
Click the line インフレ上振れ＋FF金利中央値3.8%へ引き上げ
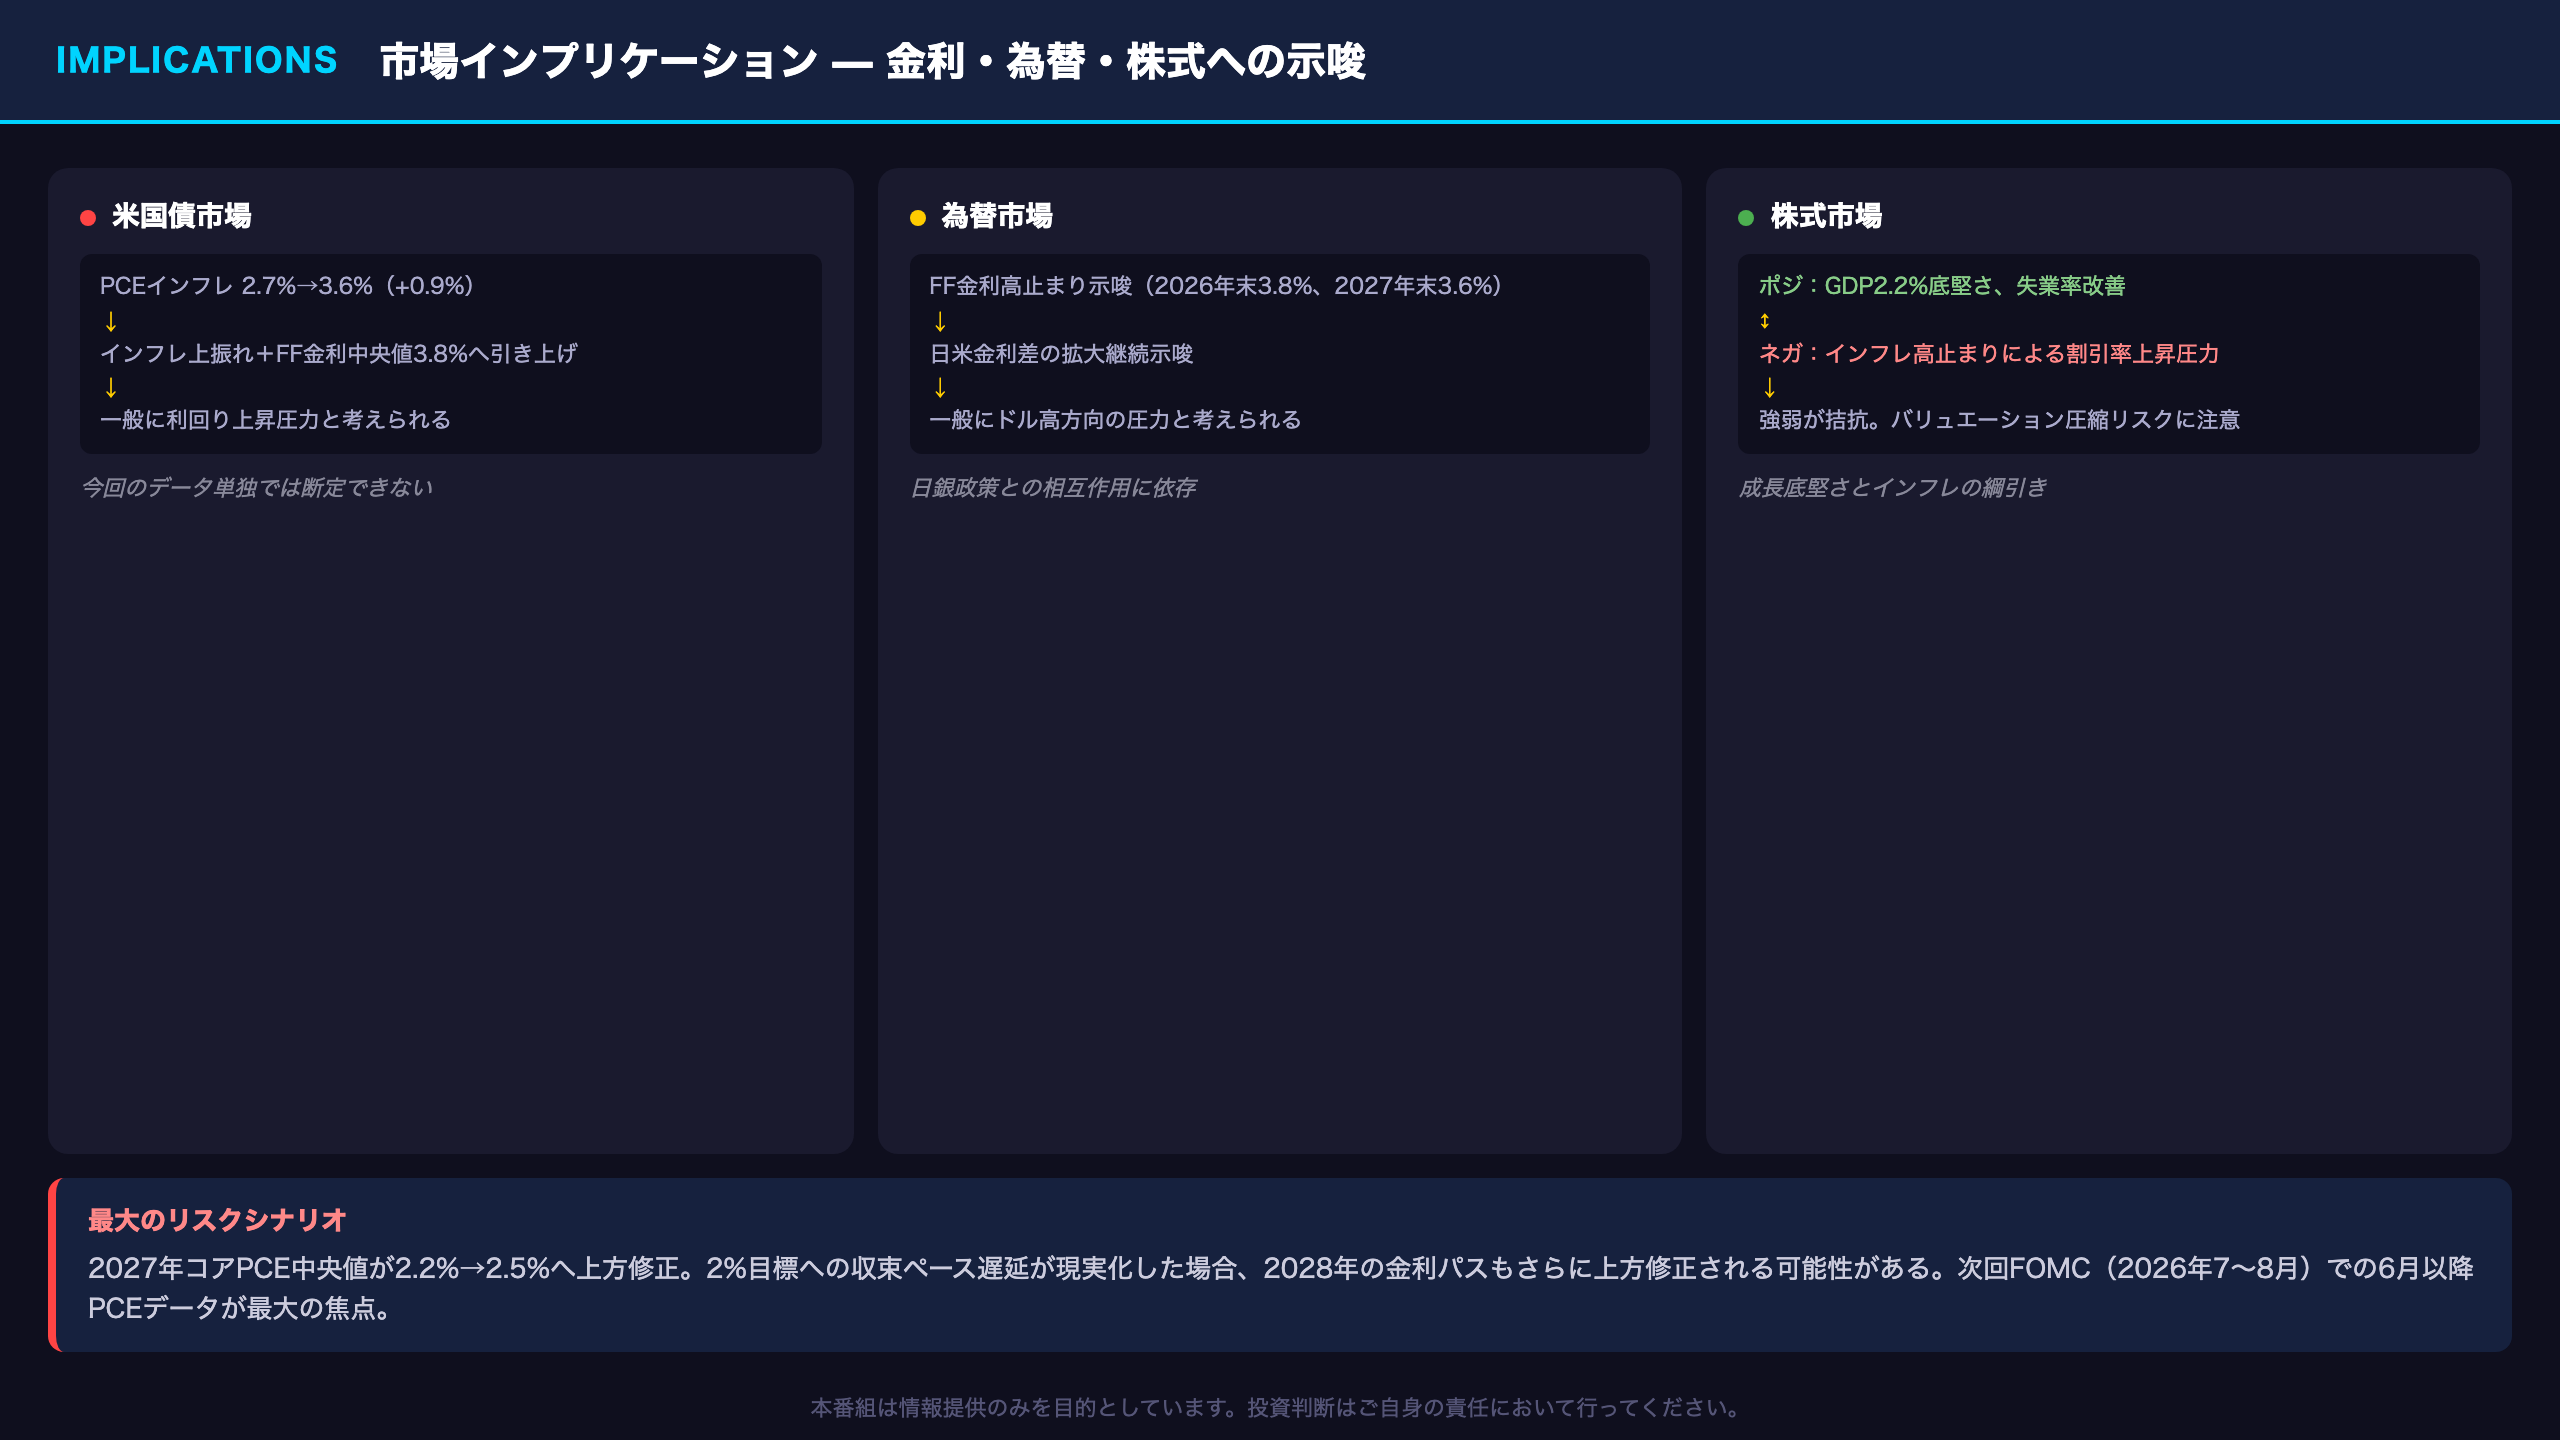pyautogui.click(x=339, y=353)
